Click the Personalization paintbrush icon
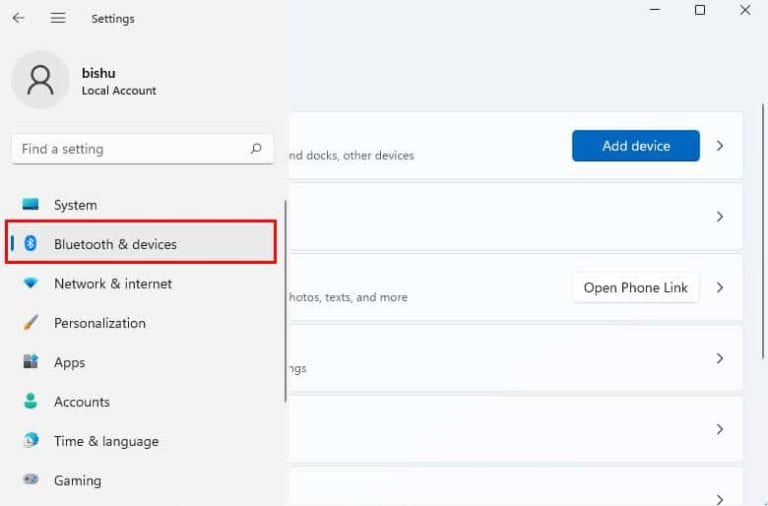Viewport: 768px width, 506px height. point(31,323)
